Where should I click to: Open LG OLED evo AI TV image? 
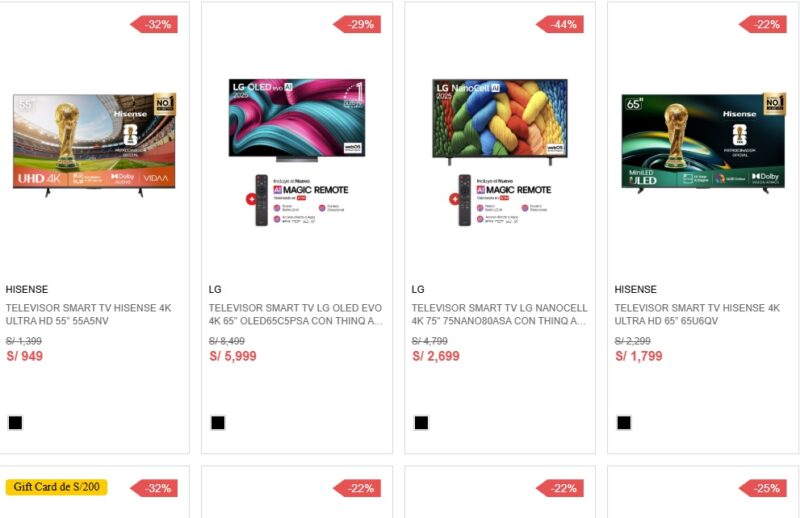click(x=297, y=152)
